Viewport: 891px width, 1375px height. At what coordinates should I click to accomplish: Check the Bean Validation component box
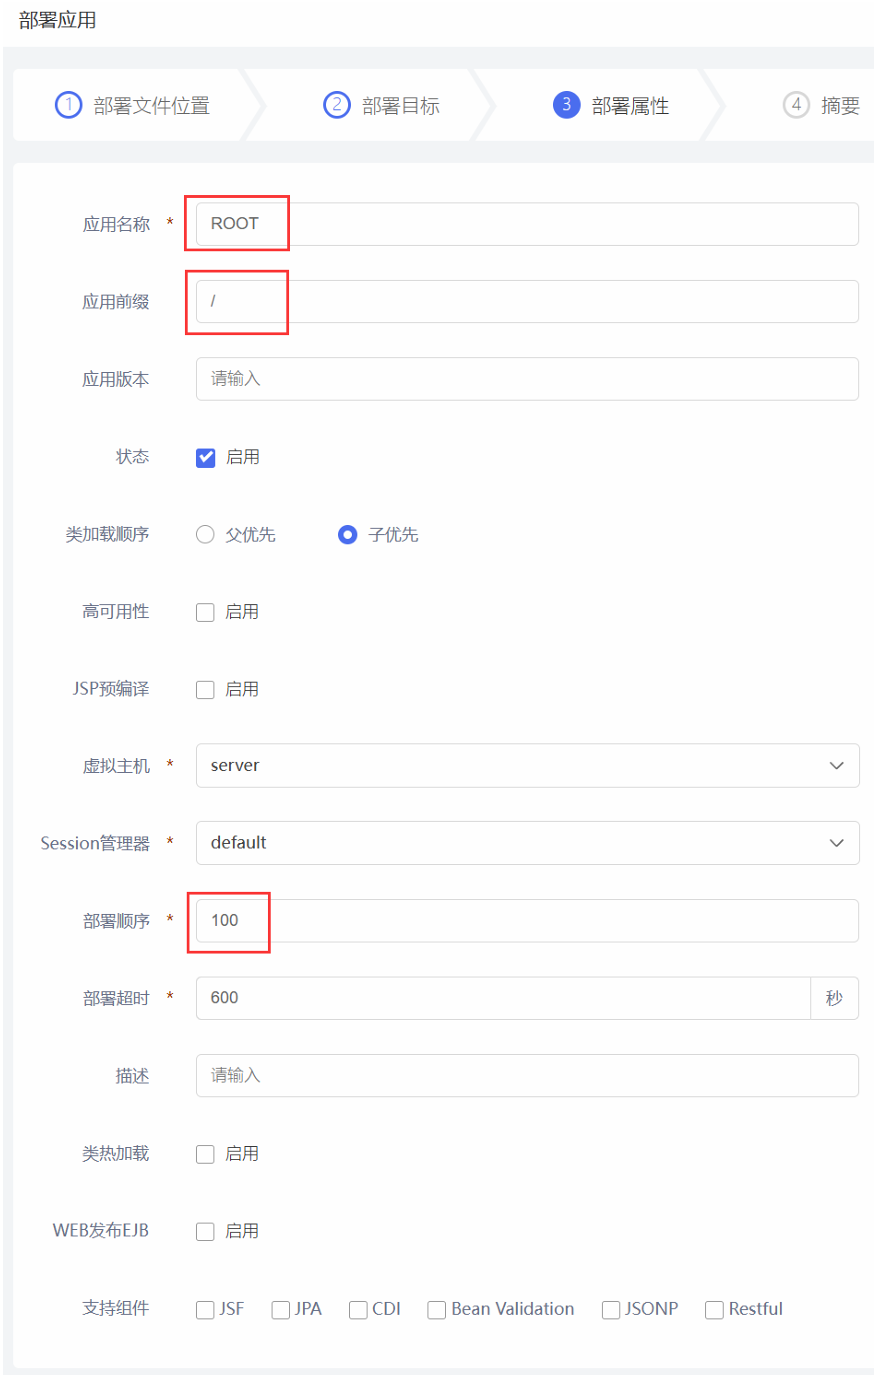437,1310
